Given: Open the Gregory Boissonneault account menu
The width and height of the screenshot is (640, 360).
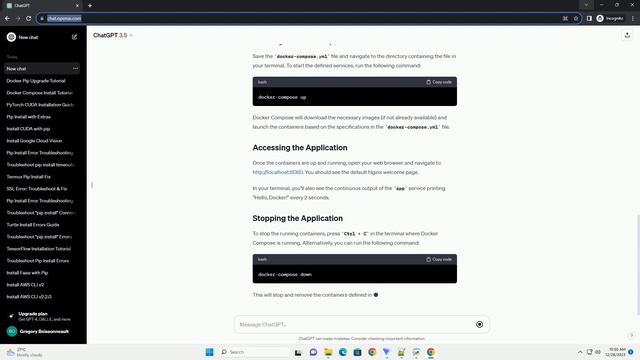Looking at the screenshot, I should click(x=43, y=331).
